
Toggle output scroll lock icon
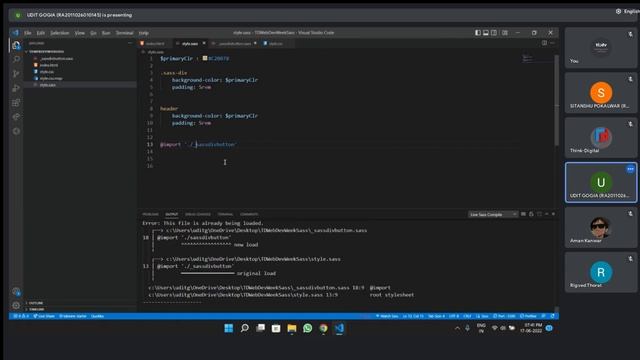point(531,214)
